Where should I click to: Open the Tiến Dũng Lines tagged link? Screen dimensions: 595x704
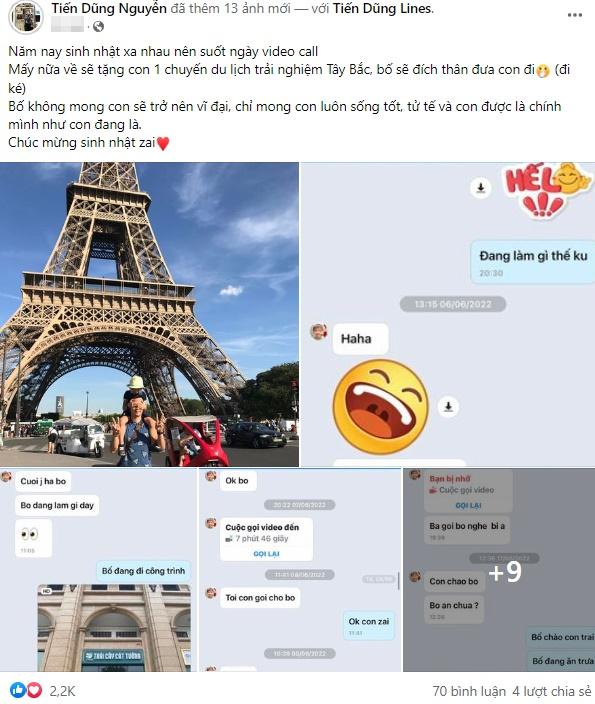382,8
